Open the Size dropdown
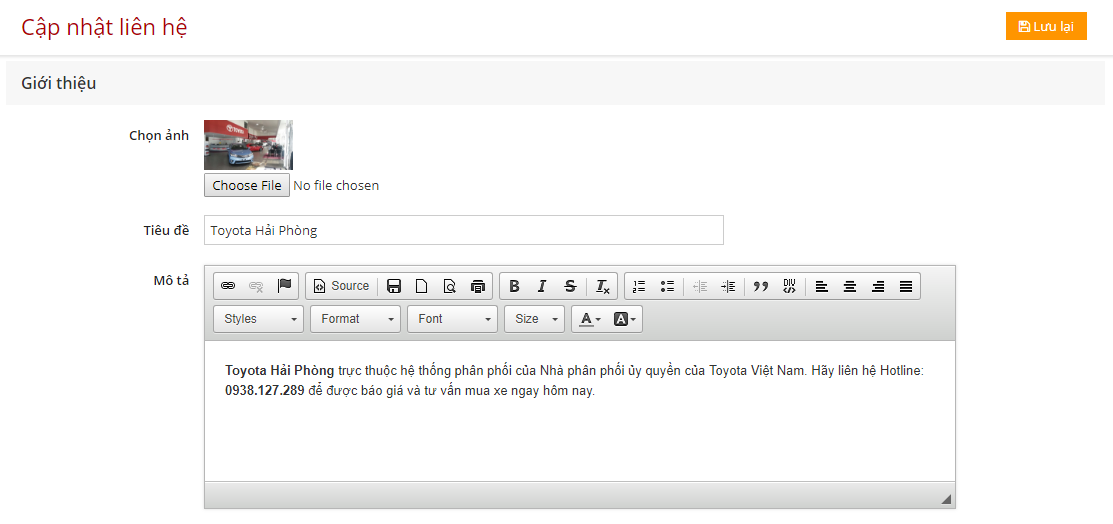This screenshot has width=1113, height=524. point(534,319)
